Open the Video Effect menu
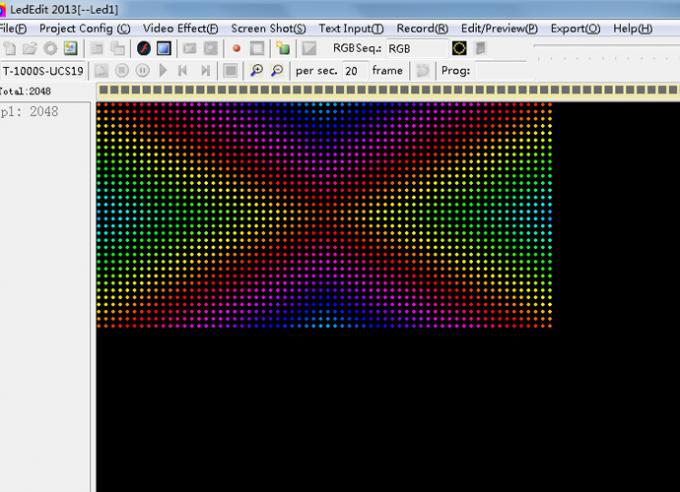Screen dimensions: 680x492 pyautogui.click(x=180, y=28)
